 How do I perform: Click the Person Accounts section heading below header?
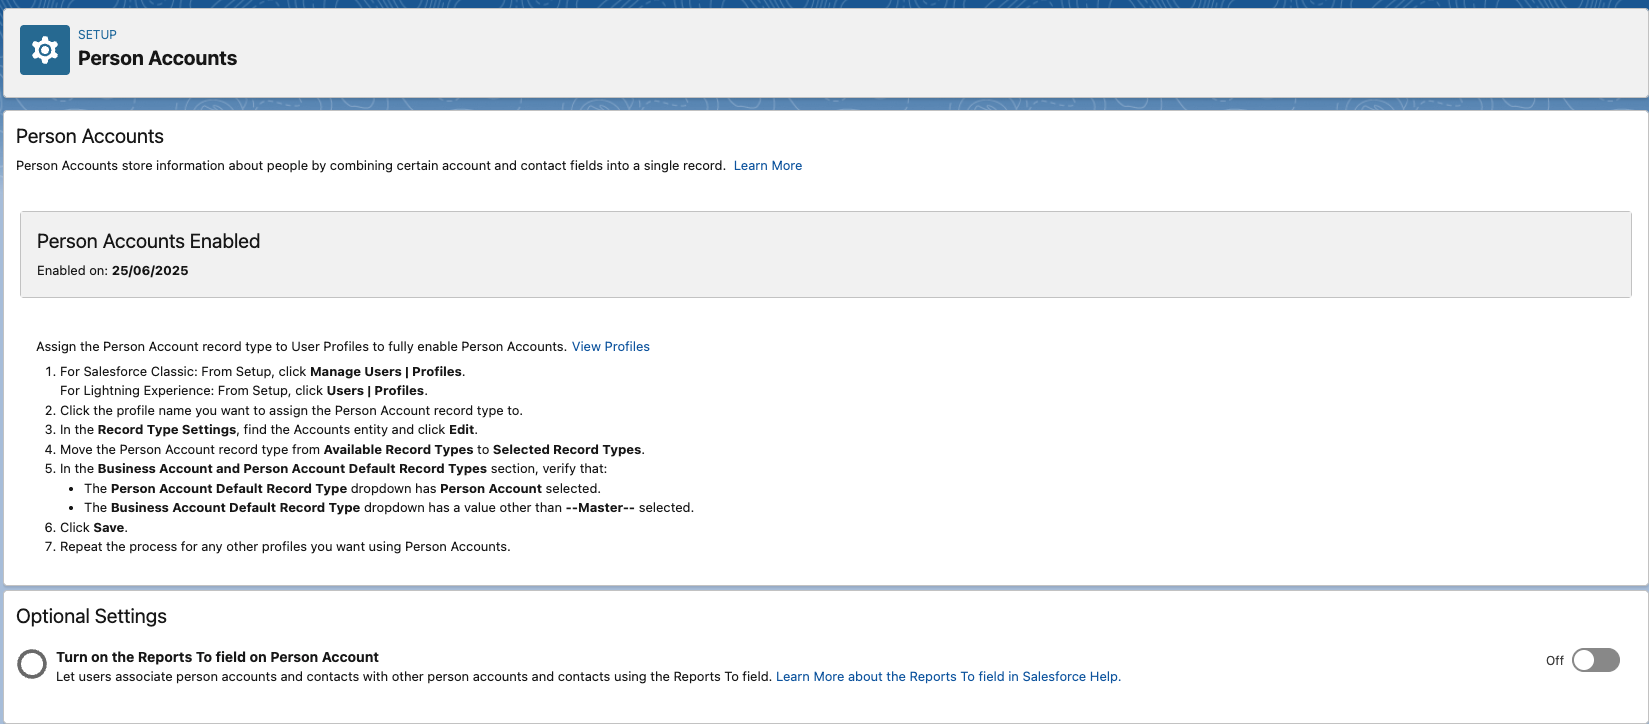90,136
